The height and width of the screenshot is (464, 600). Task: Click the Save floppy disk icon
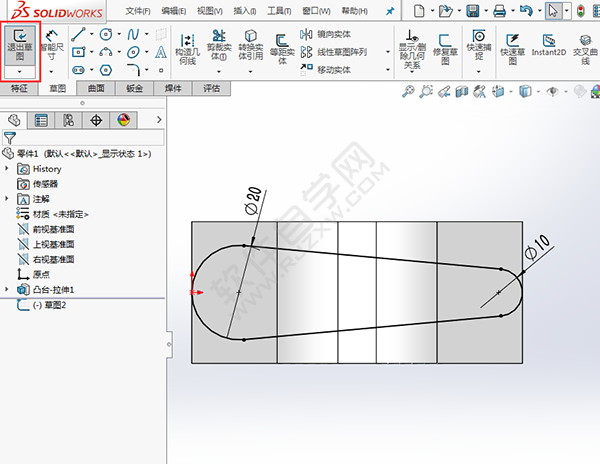coord(472,11)
